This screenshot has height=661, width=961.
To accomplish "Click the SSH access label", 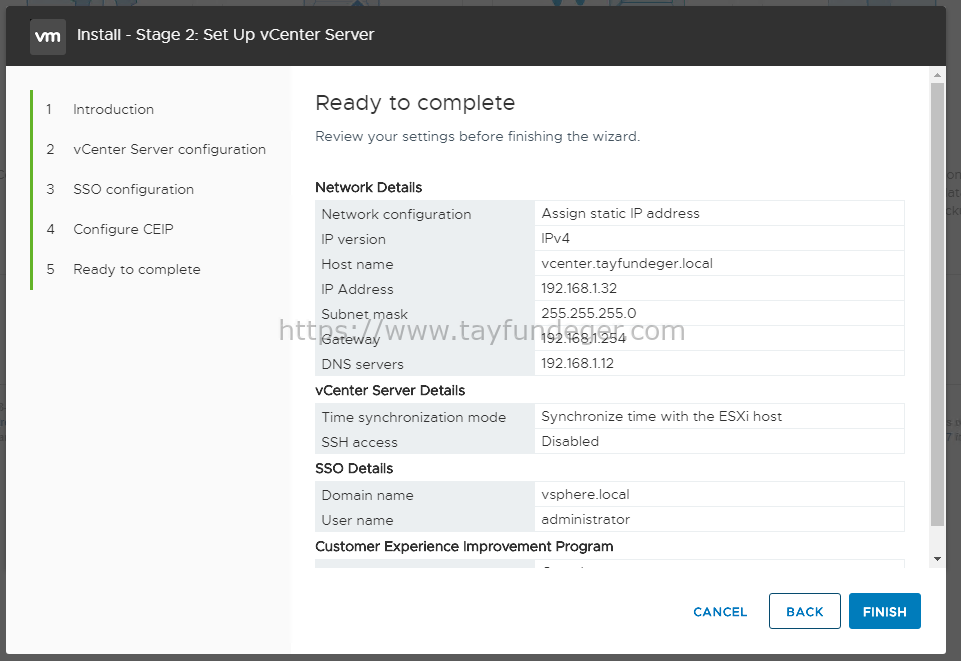I will [359, 442].
